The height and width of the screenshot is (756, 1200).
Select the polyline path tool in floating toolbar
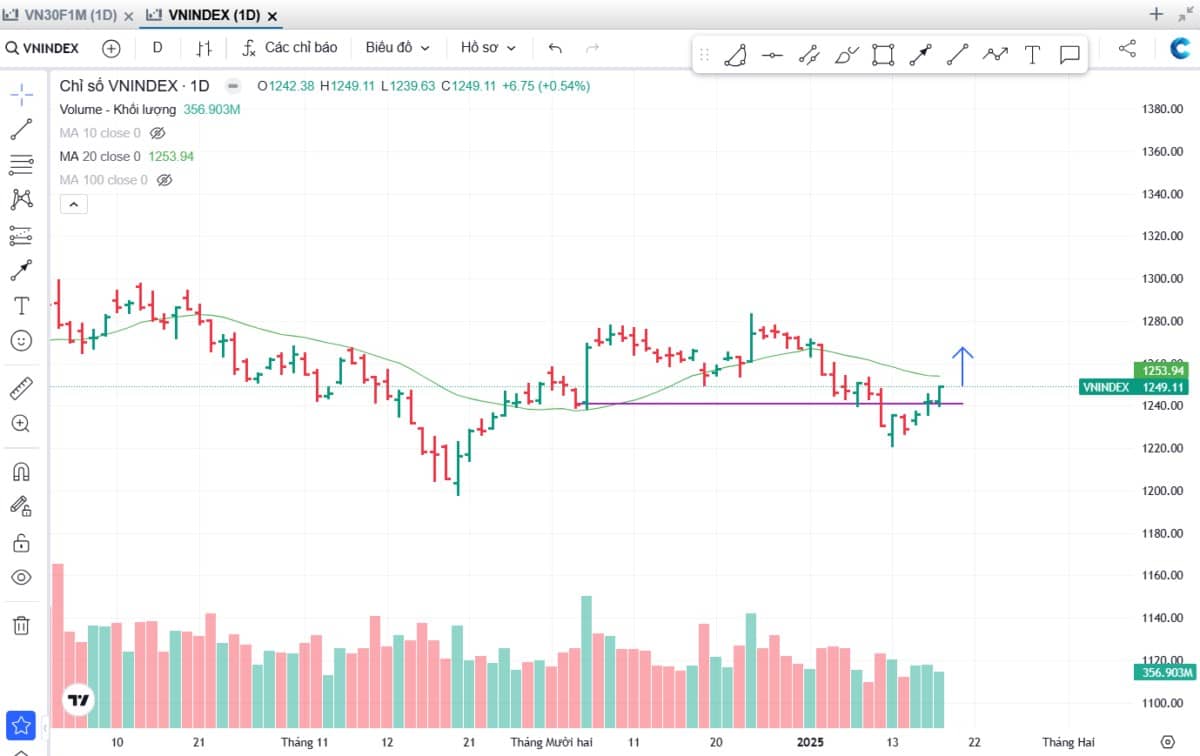coord(995,54)
